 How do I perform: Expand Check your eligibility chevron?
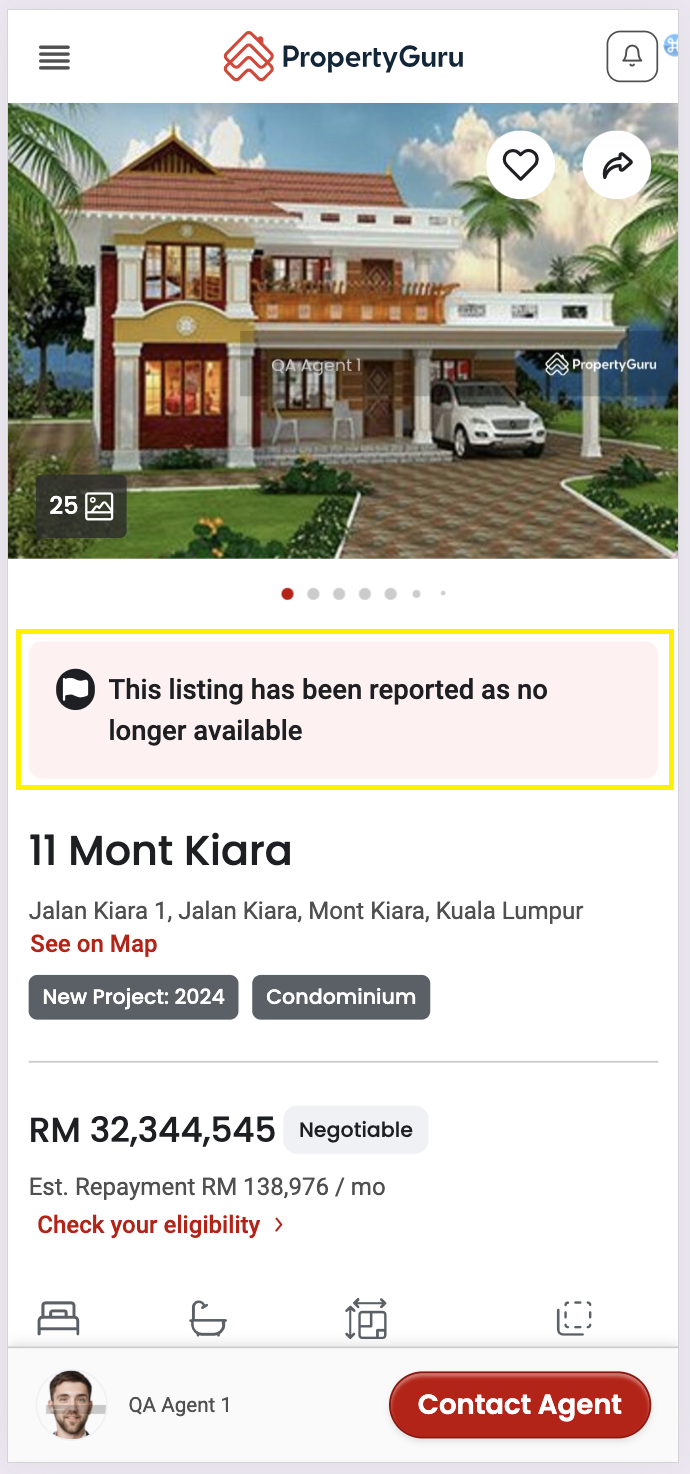279,1225
